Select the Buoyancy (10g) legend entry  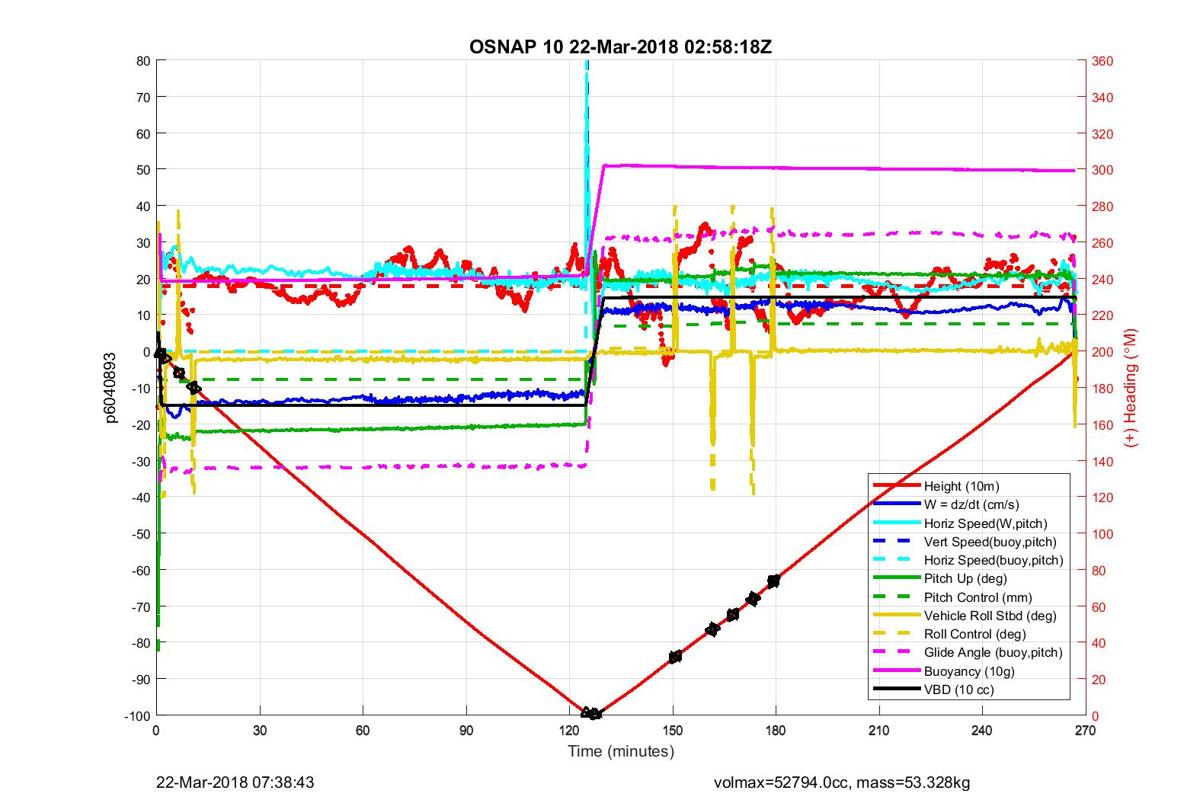pyautogui.click(x=969, y=671)
